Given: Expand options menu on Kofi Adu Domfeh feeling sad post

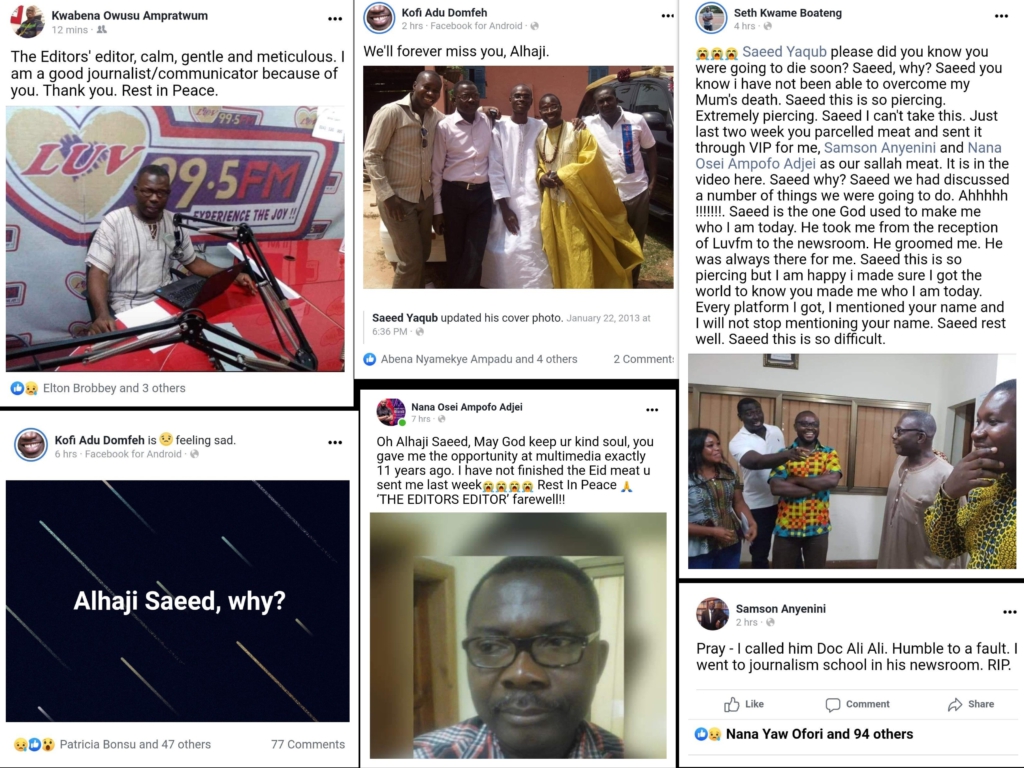Looking at the screenshot, I should (335, 442).
